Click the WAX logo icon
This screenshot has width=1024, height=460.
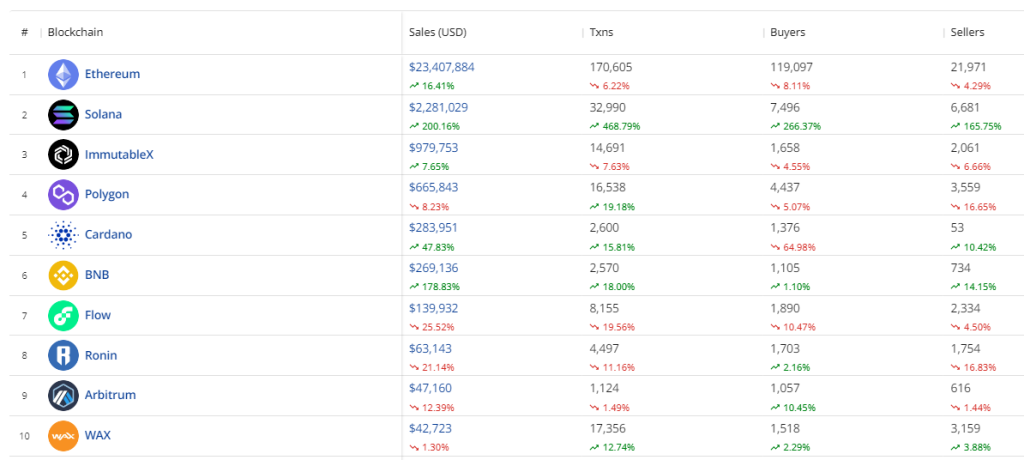[x=63, y=435]
